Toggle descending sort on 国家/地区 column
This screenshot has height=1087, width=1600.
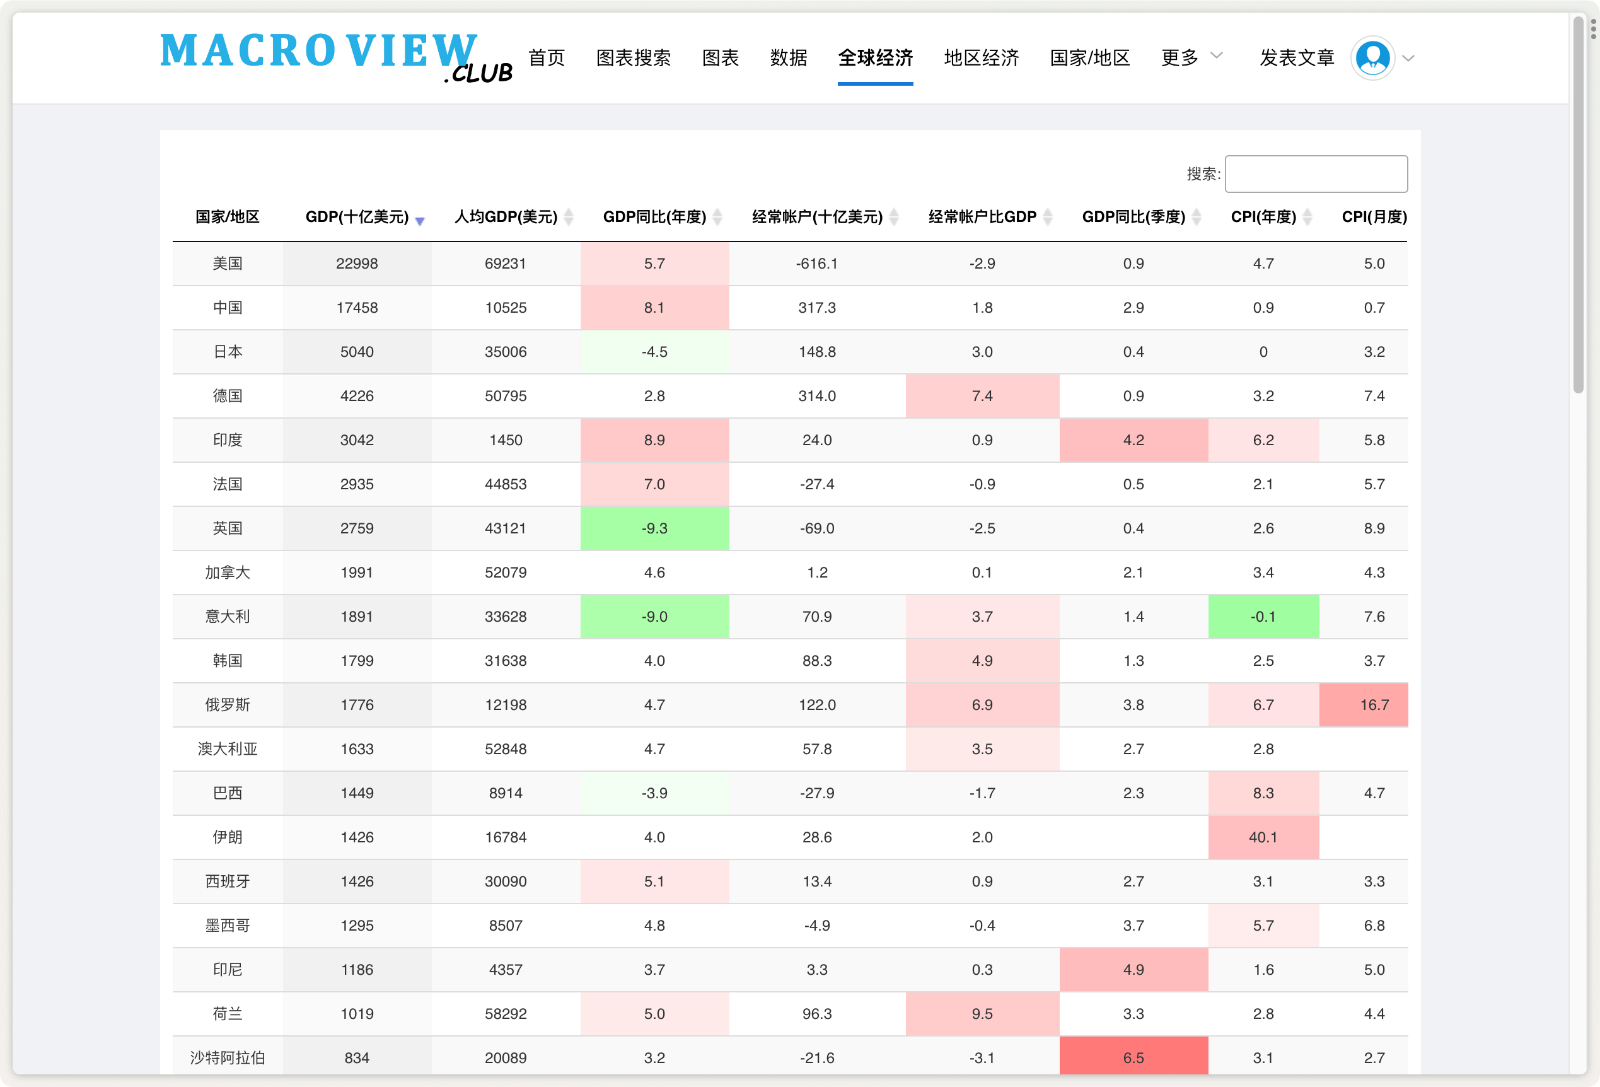pyautogui.click(x=227, y=216)
